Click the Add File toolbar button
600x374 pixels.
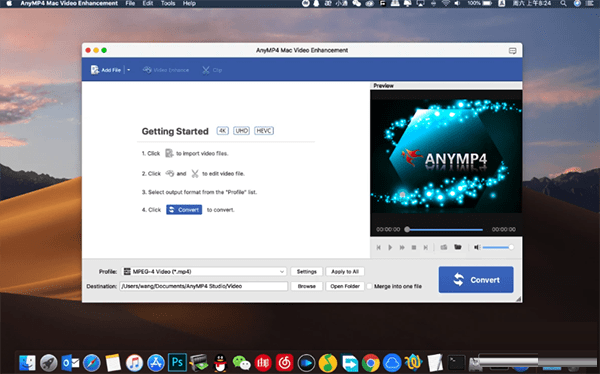(106, 70)
